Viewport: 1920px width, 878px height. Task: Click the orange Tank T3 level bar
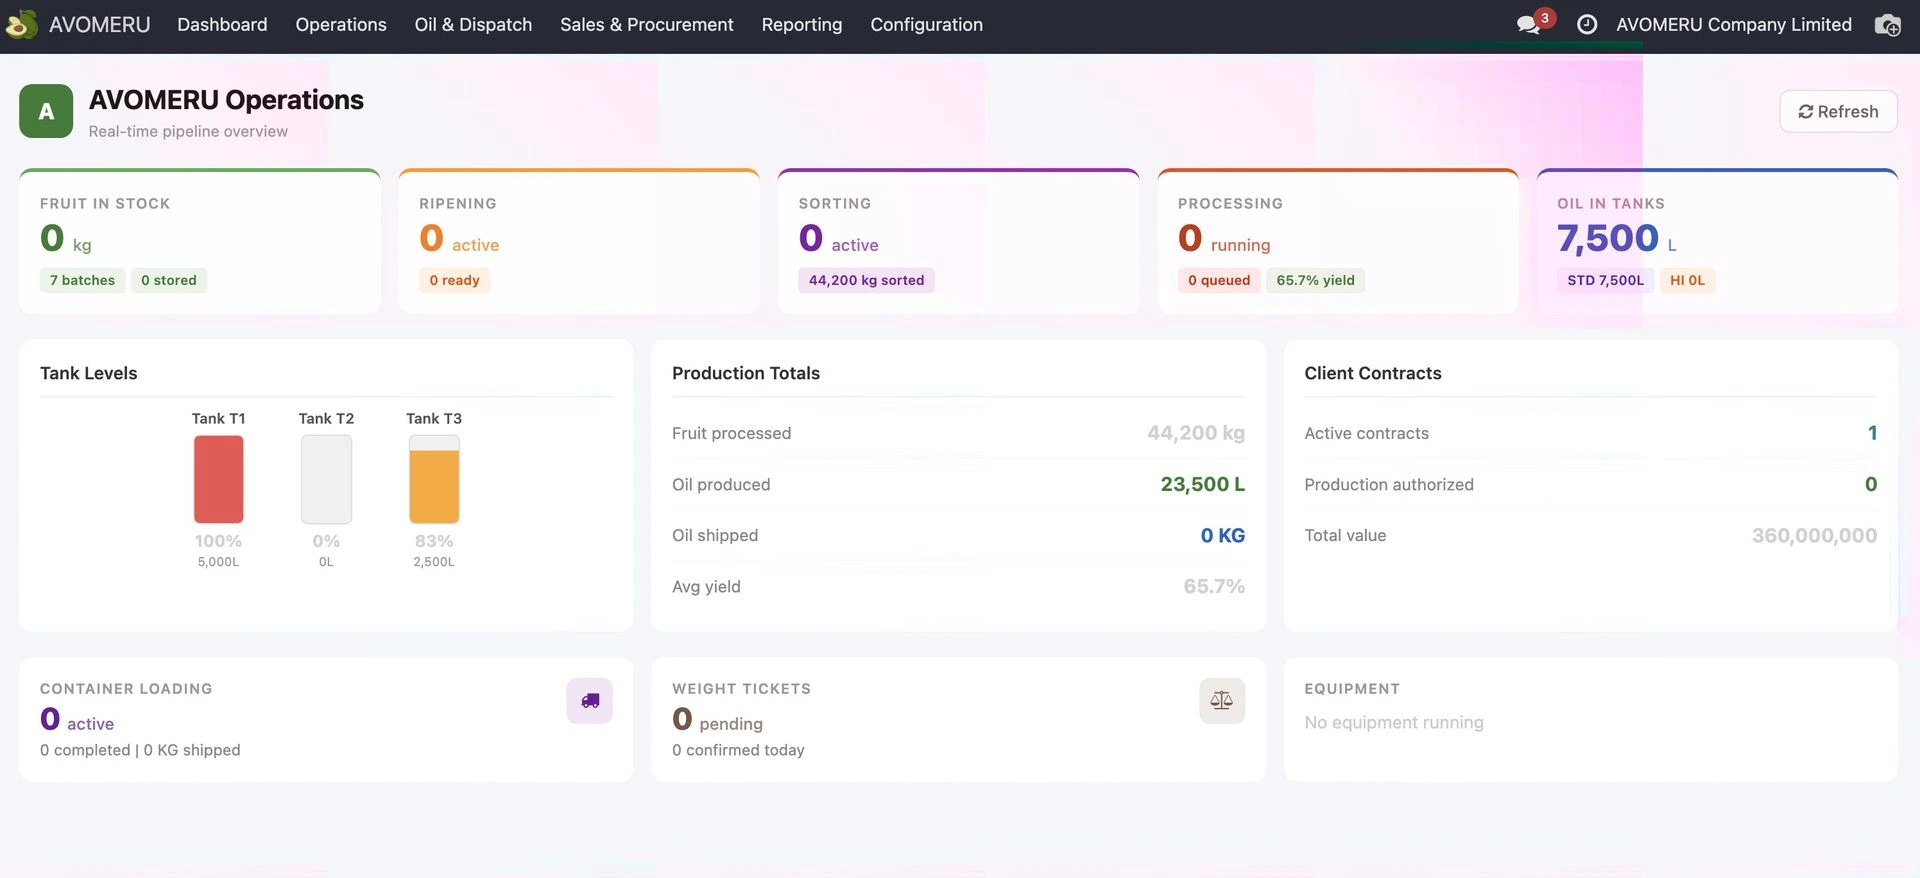point(434,486)
